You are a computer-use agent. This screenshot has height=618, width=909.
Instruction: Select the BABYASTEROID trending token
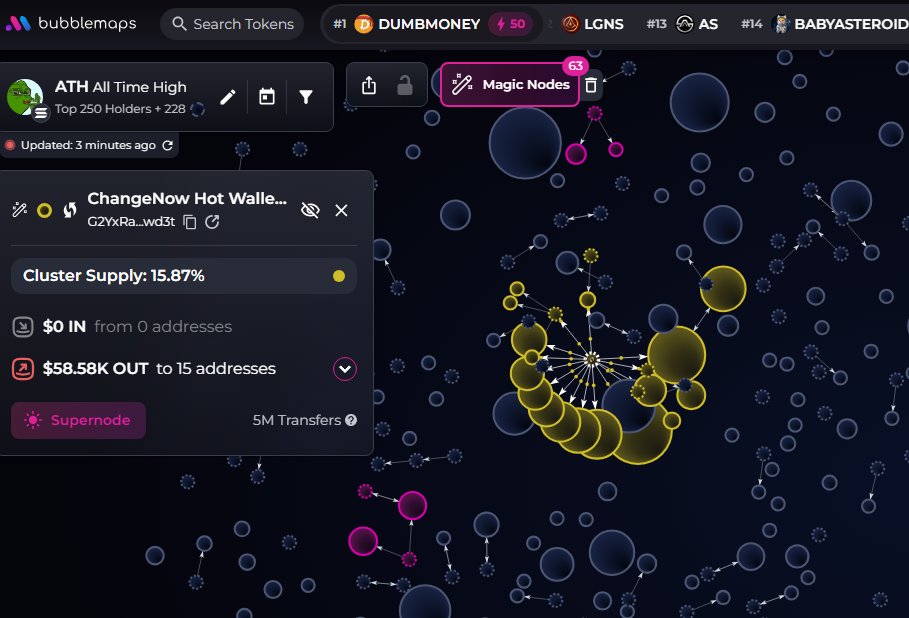(840, 24)
